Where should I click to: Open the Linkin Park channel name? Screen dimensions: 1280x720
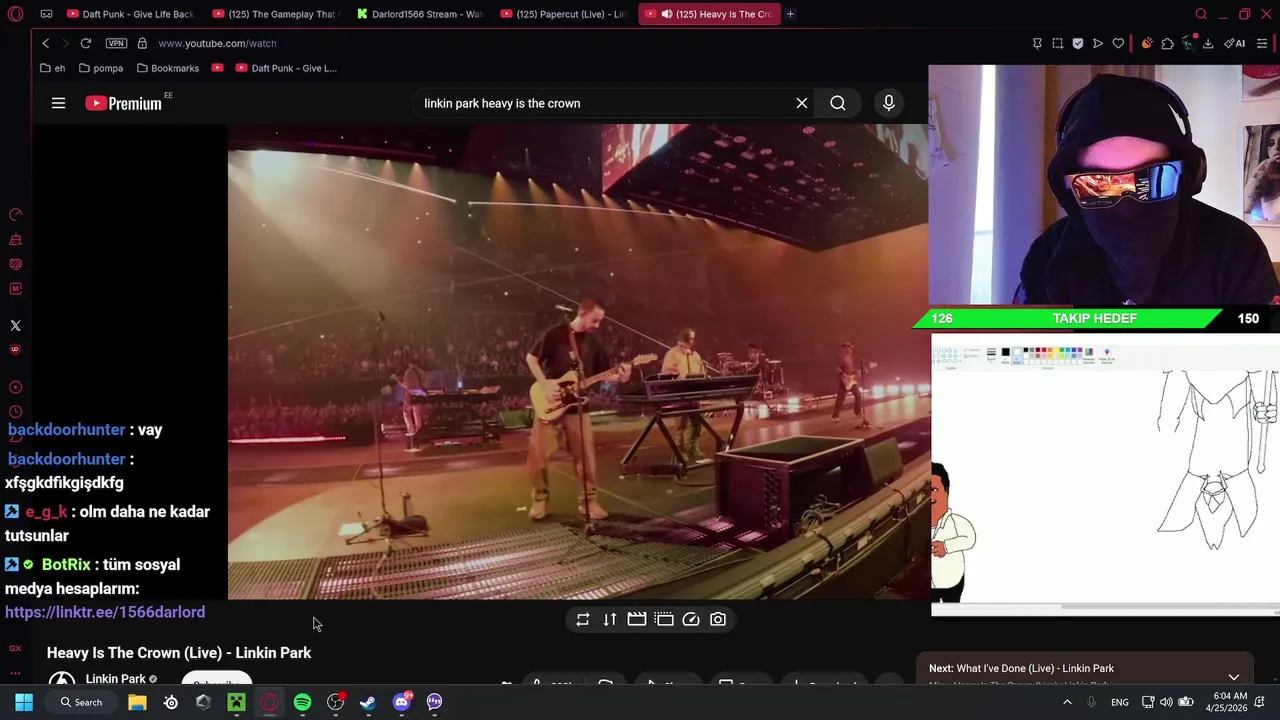(116, 679)
